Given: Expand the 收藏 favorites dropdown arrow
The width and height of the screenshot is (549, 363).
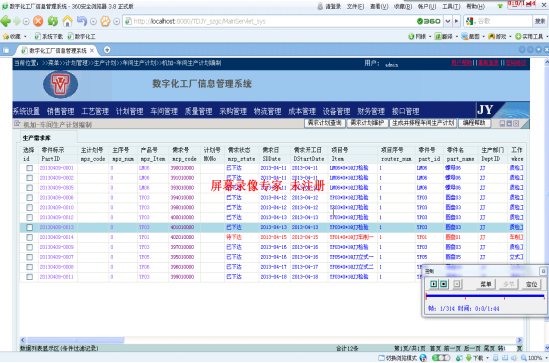Looking at the screenshot, I should tap(25, 37).
